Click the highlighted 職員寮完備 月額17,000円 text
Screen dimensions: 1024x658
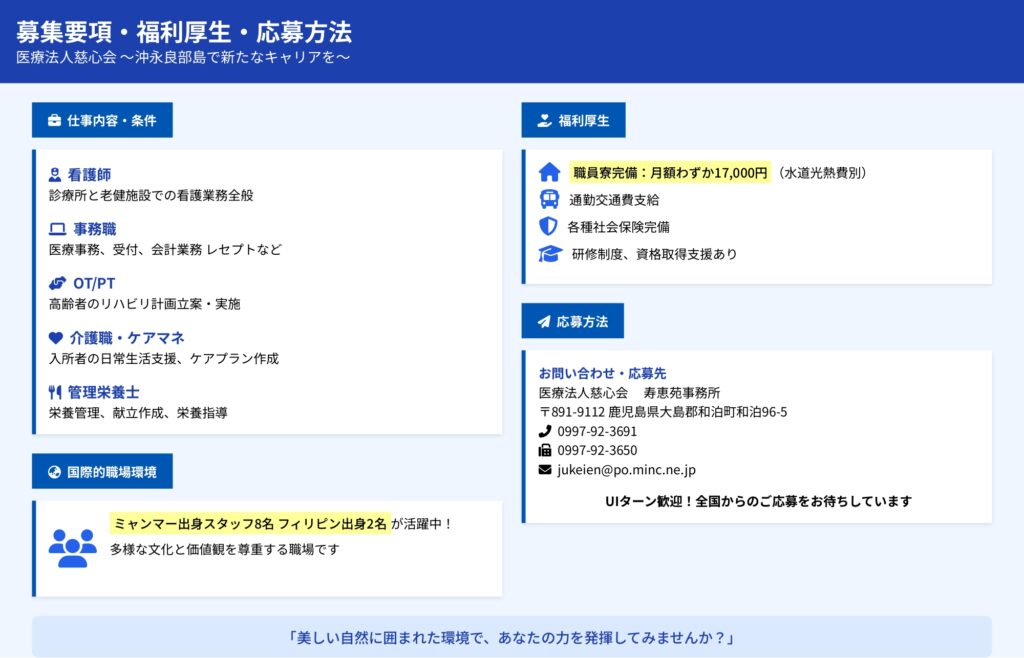pos(669,172)
